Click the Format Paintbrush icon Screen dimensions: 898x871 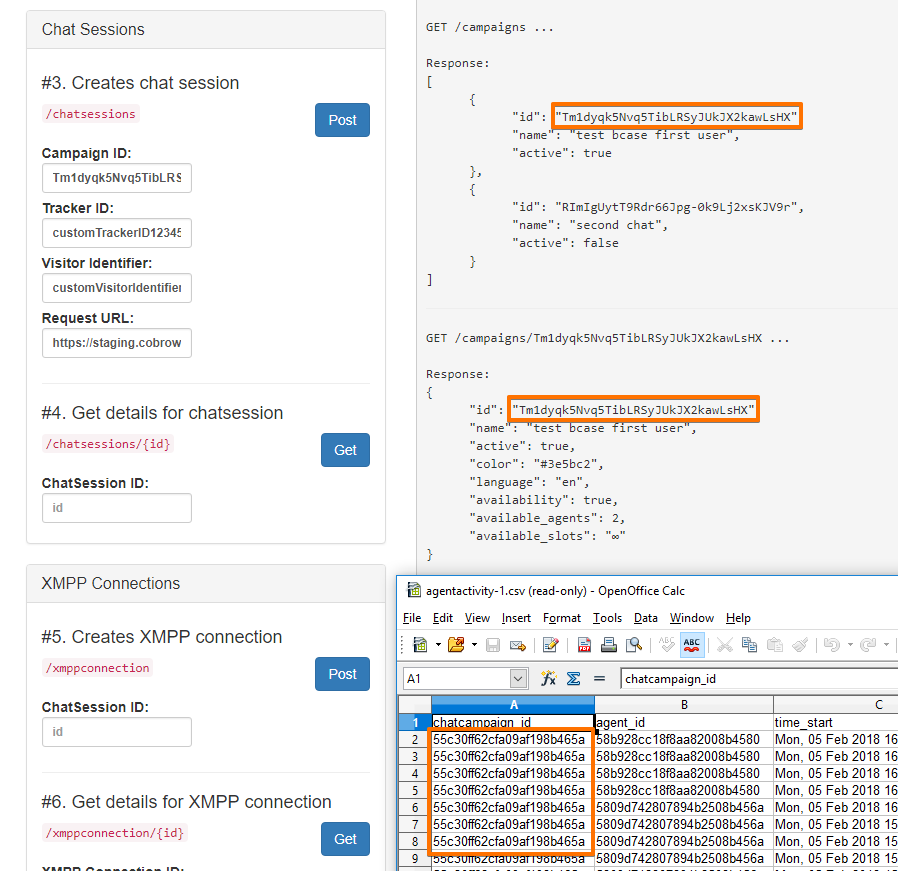(800, 645)
